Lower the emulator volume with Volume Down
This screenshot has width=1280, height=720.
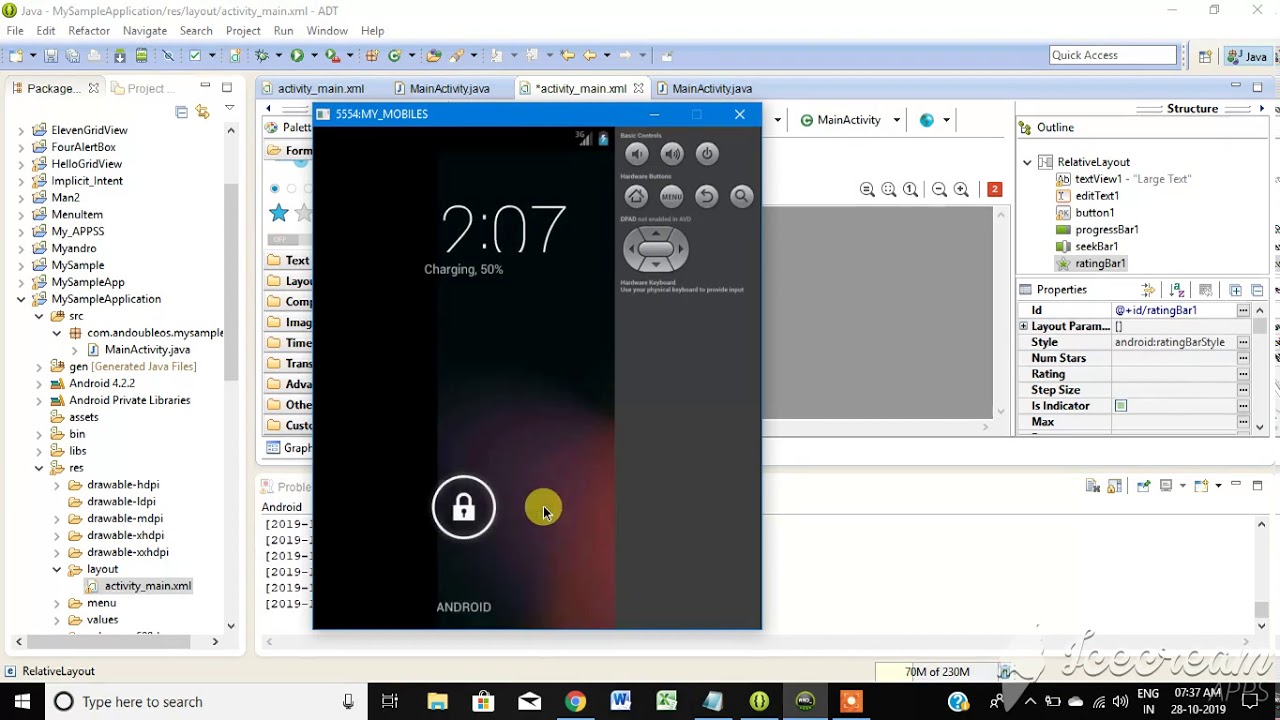coord(637,153)
